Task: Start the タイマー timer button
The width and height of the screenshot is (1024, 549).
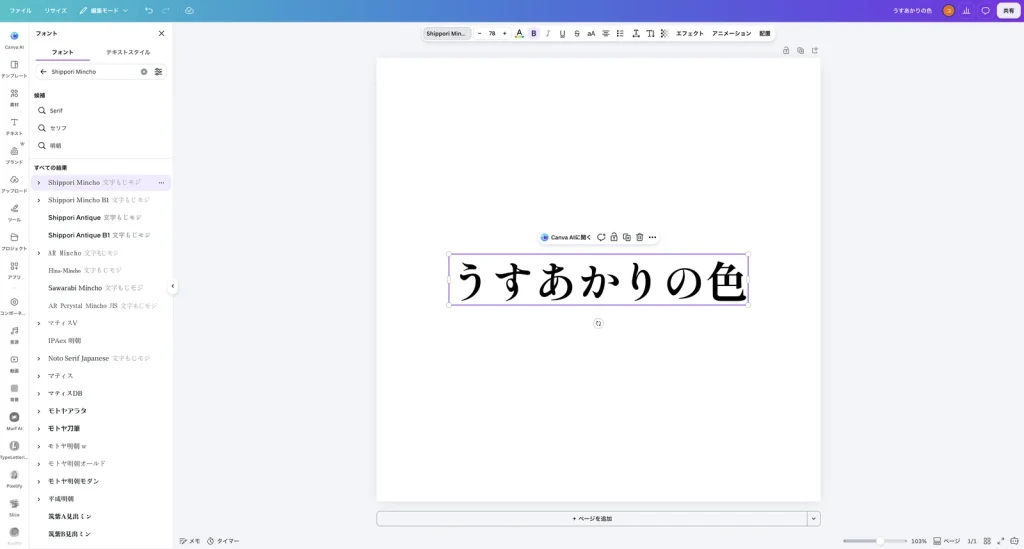Action: click(223, 541)
